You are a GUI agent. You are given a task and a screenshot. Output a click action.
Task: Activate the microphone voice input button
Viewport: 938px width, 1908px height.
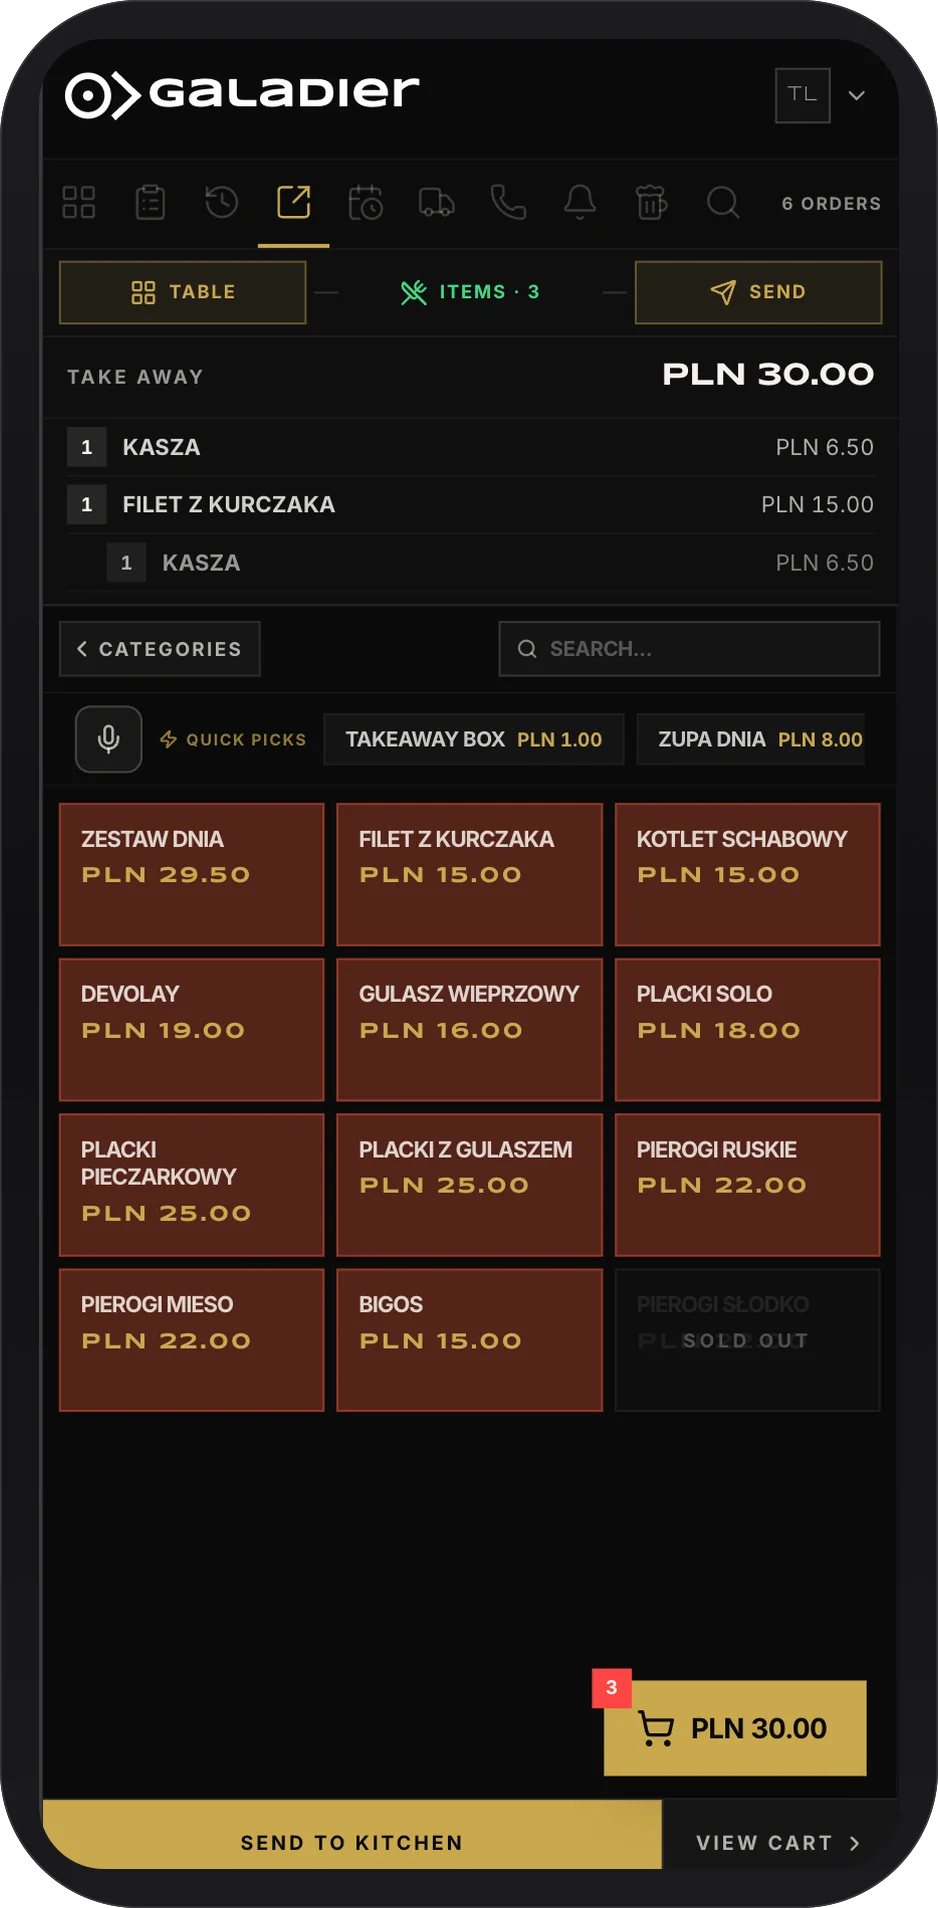click(109, 740)
